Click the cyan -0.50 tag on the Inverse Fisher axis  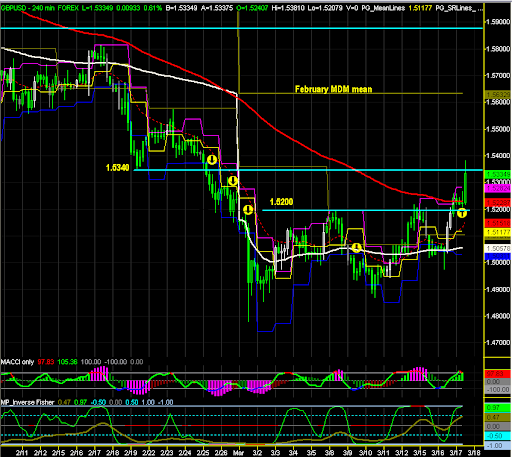click(x=498, y=436)
